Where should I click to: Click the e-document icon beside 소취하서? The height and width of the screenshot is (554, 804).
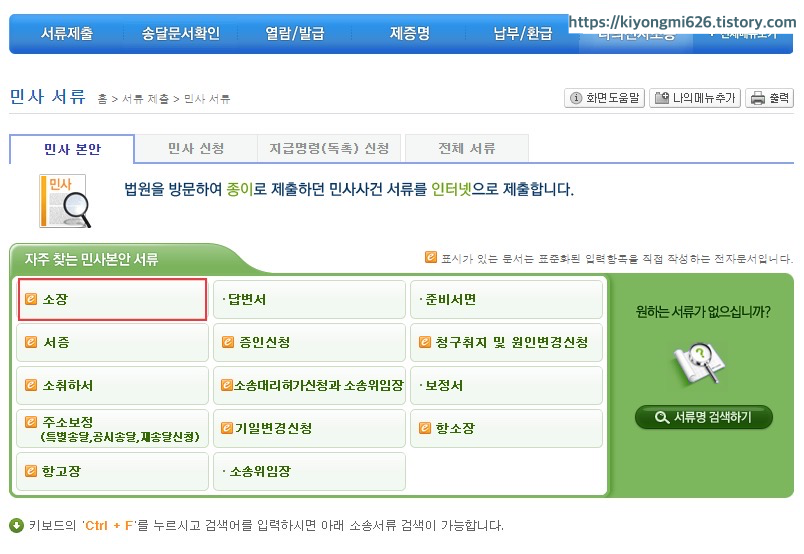(x=31, y=385)
